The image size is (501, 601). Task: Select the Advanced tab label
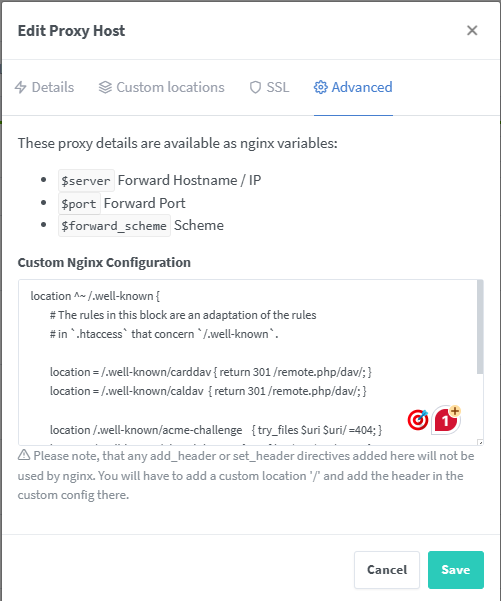362,87
